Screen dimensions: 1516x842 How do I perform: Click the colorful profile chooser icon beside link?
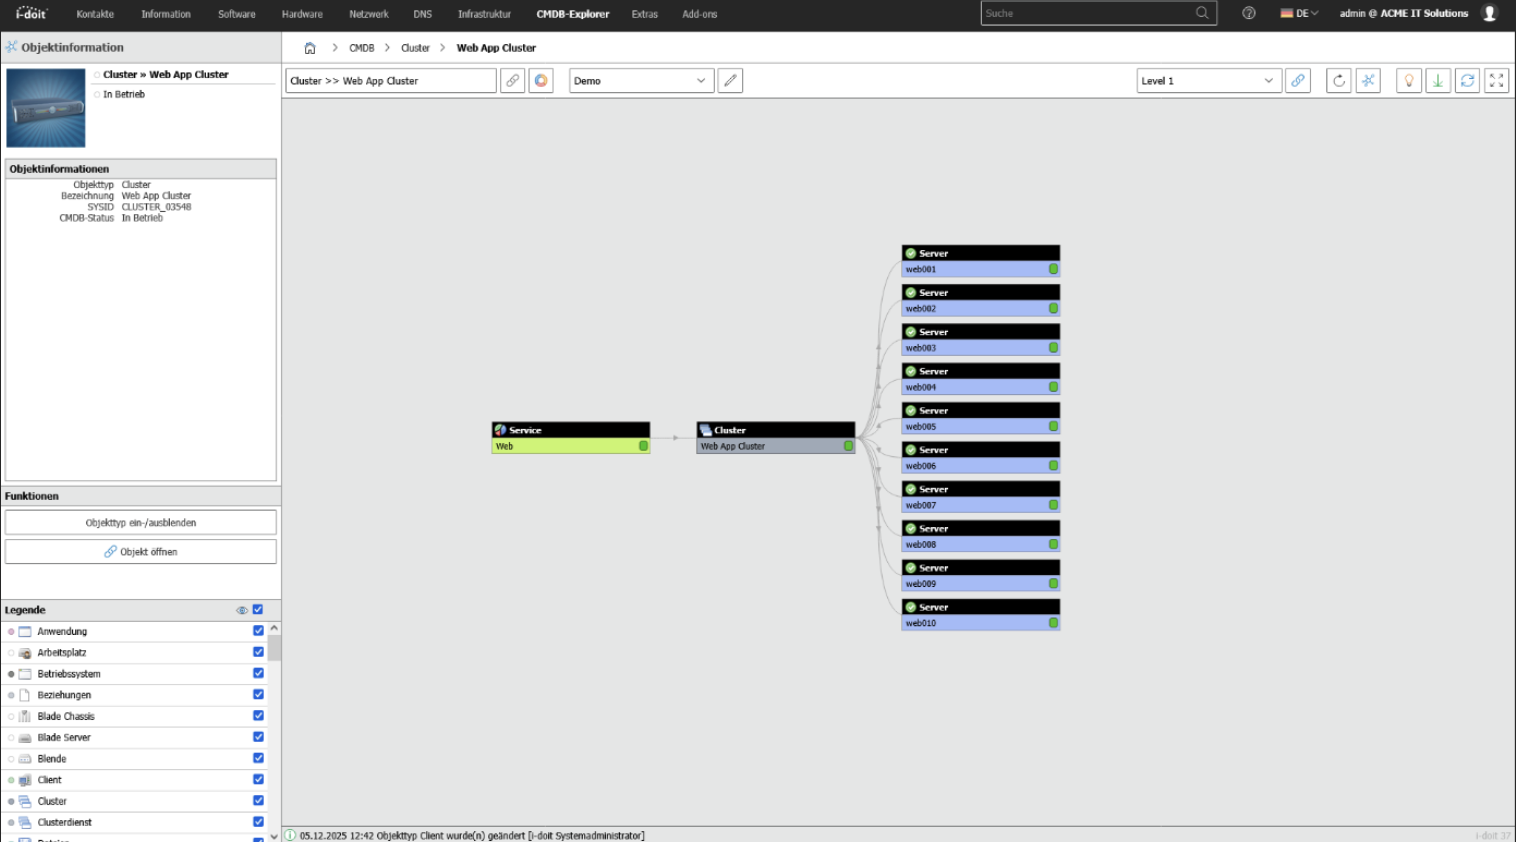541,80
